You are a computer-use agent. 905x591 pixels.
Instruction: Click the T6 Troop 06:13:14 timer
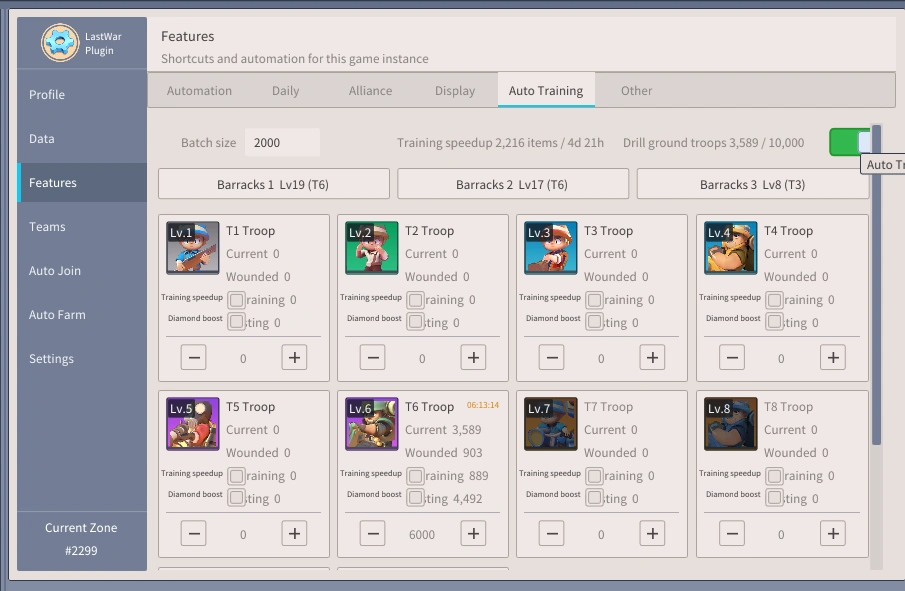[483, 405]
